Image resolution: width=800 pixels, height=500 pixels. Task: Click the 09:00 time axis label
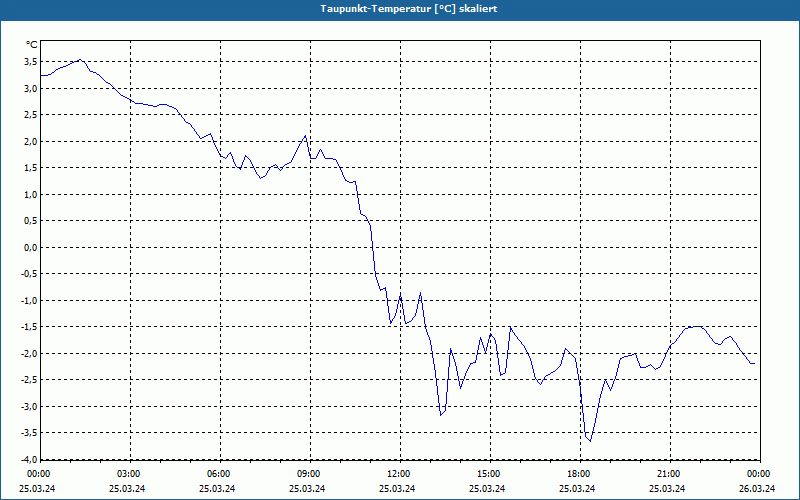pos(309,474)
